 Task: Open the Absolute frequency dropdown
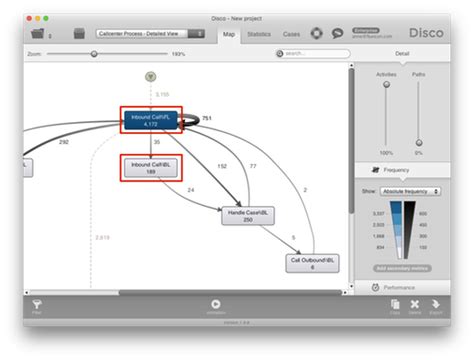click(410, 191)
